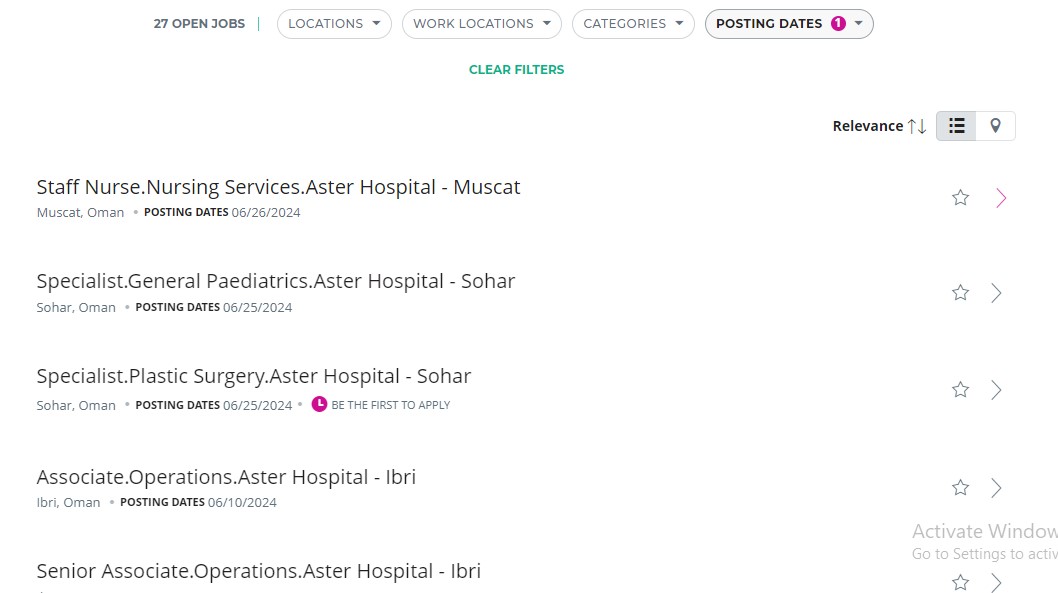Open Staff Nurse Nursing Services job title
The image size is (1058, 593).
[278, 187]
